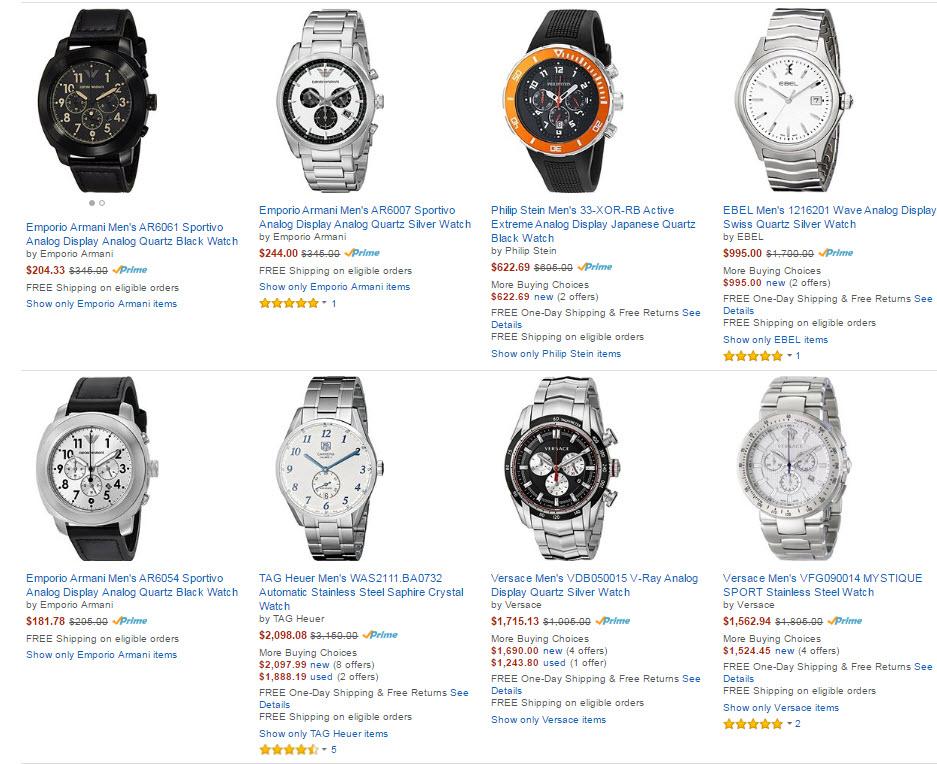Click the Prime logo next to the $2,098.08 price

380,635
